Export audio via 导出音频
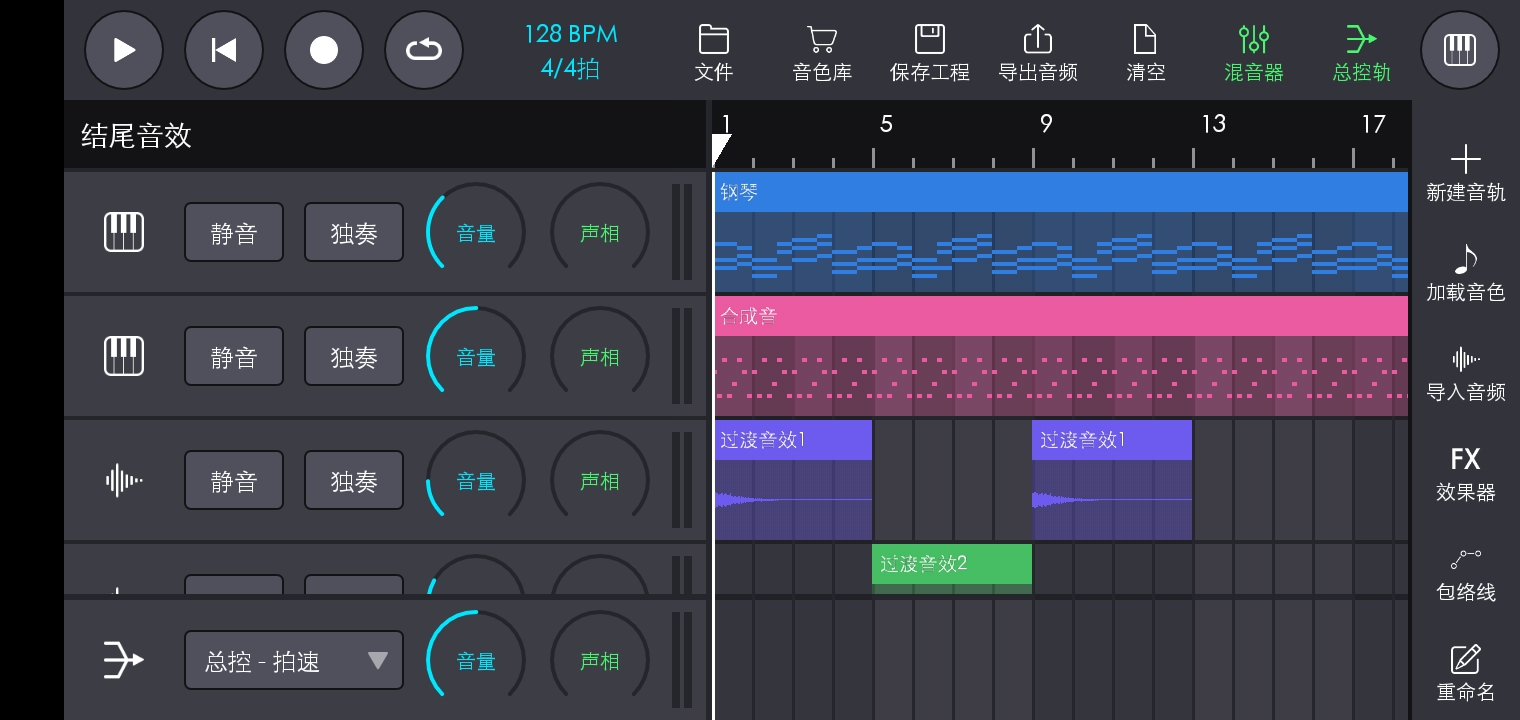The width and height of the screenshot is (1520, 720). [1038, 52]
